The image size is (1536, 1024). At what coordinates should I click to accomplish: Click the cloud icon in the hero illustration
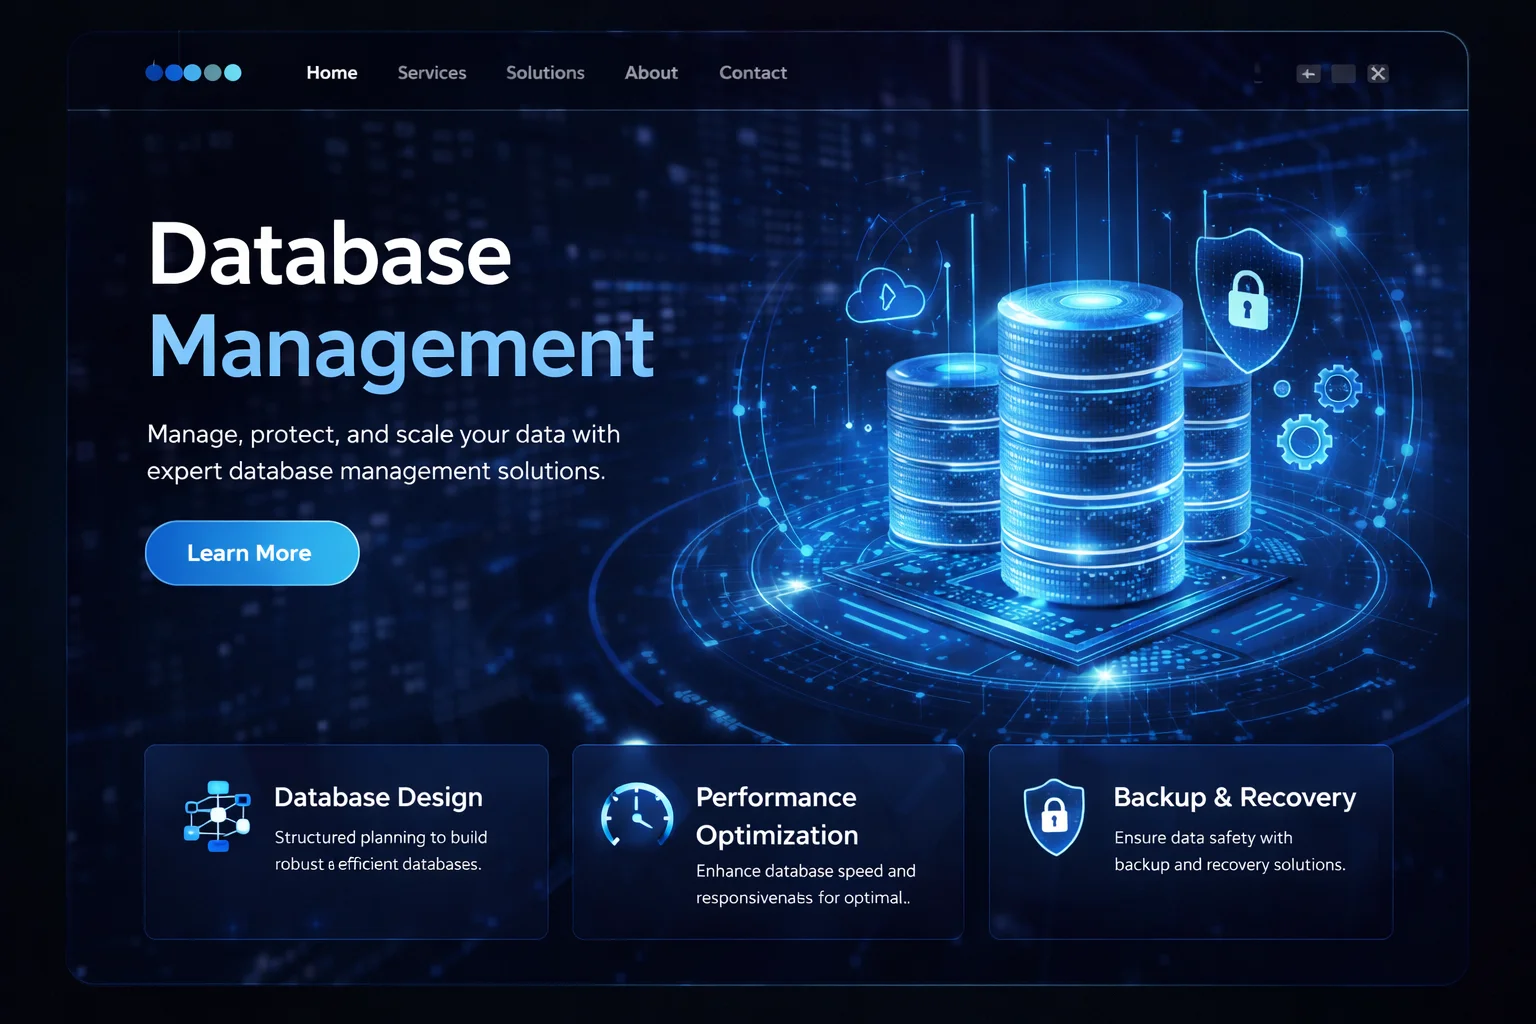[885, 297]
